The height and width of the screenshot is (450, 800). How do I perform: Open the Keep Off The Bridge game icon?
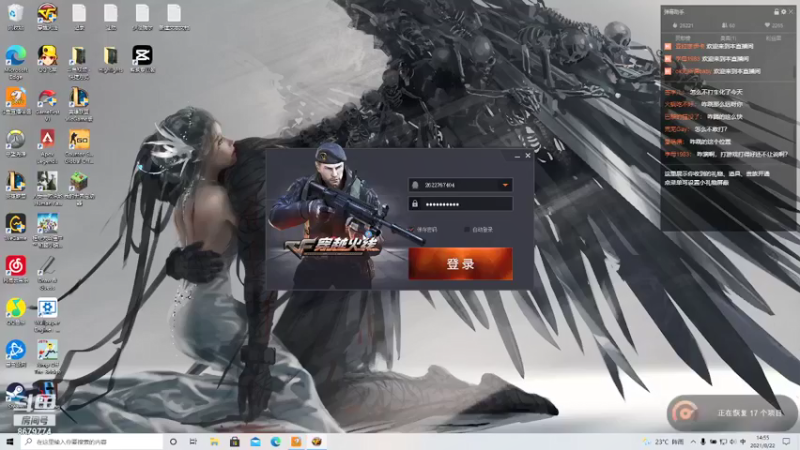click(x=47, y=350)
